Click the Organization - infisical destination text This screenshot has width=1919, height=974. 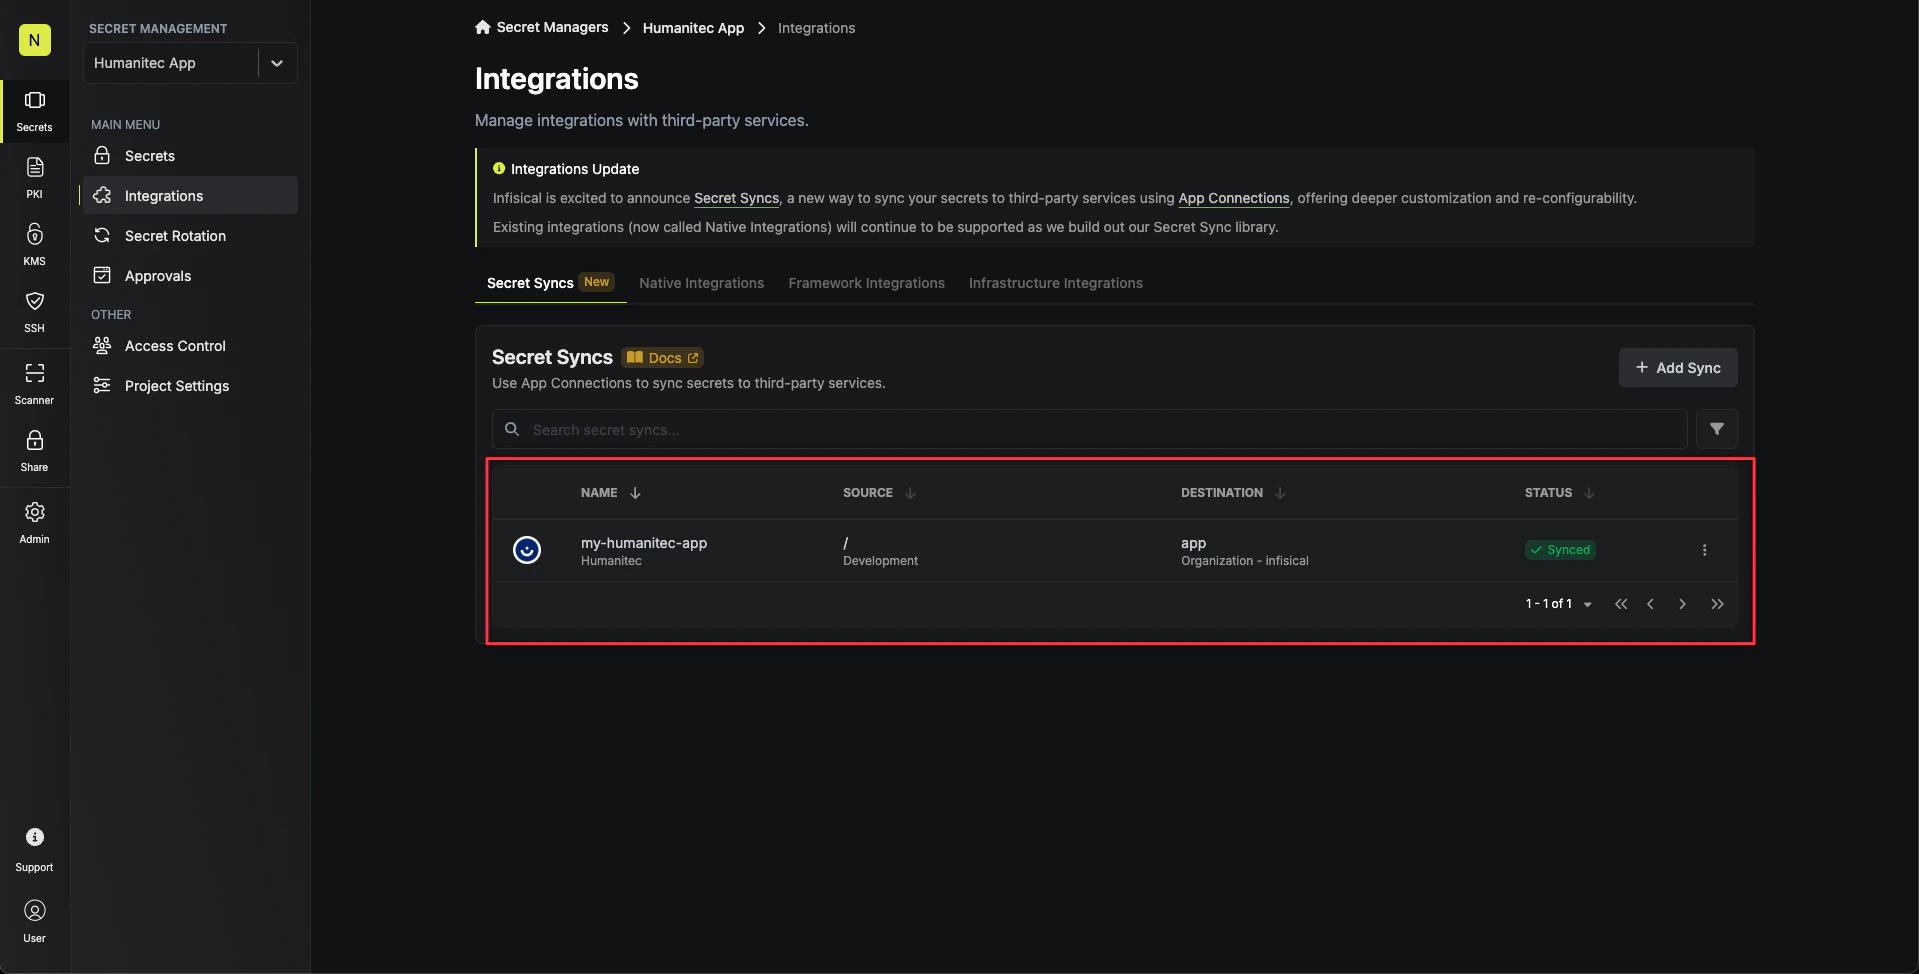coord(1244,561)
